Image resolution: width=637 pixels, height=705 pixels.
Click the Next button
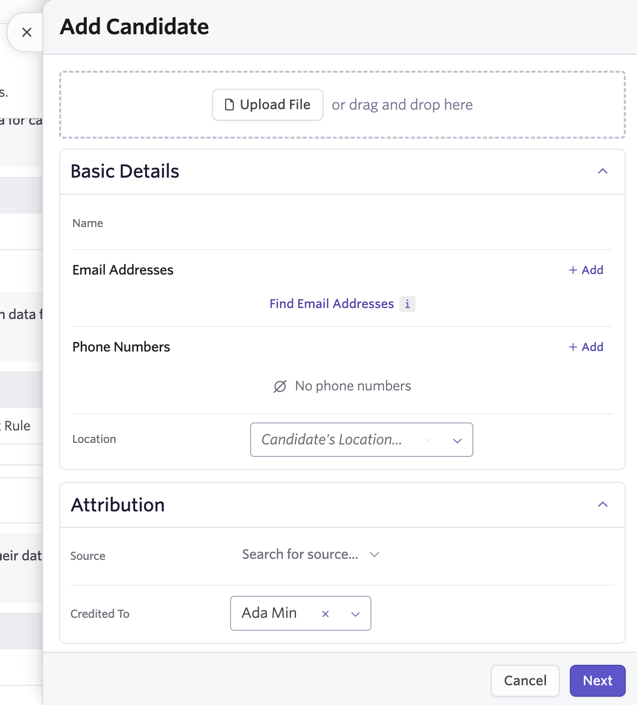coord(597,681)
